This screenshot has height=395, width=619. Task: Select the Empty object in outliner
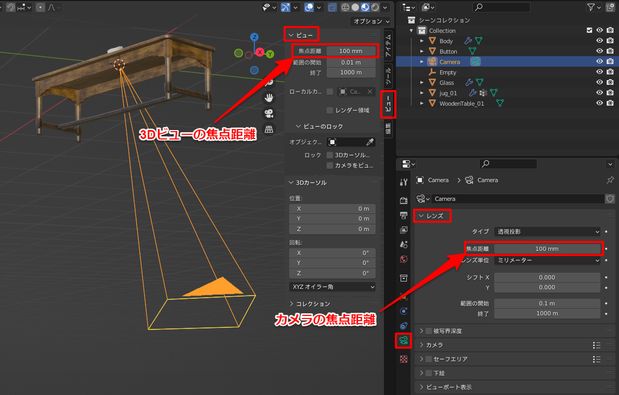pos(448,72)
